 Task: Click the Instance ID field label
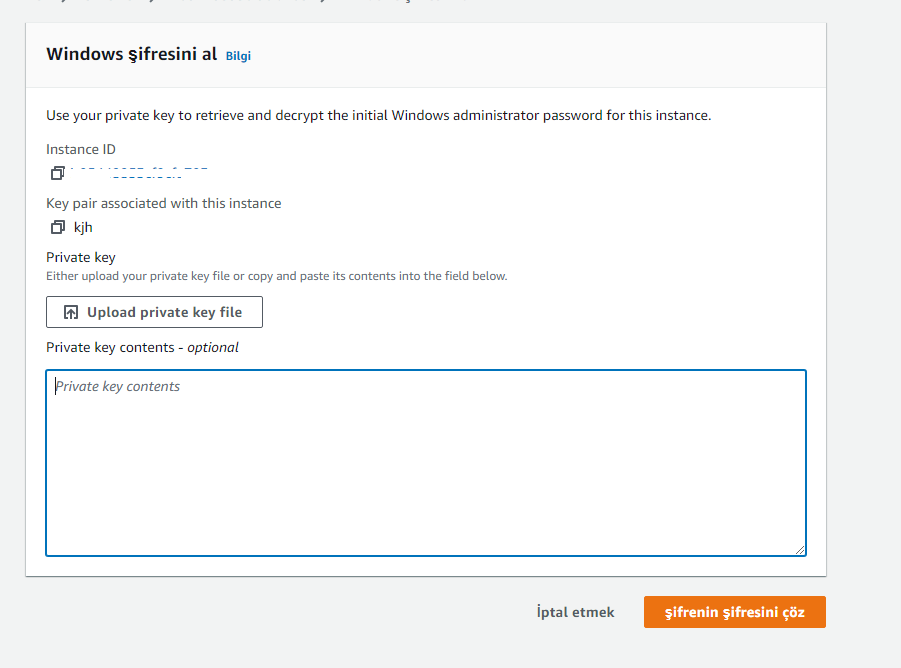click(x=80, y=149)
